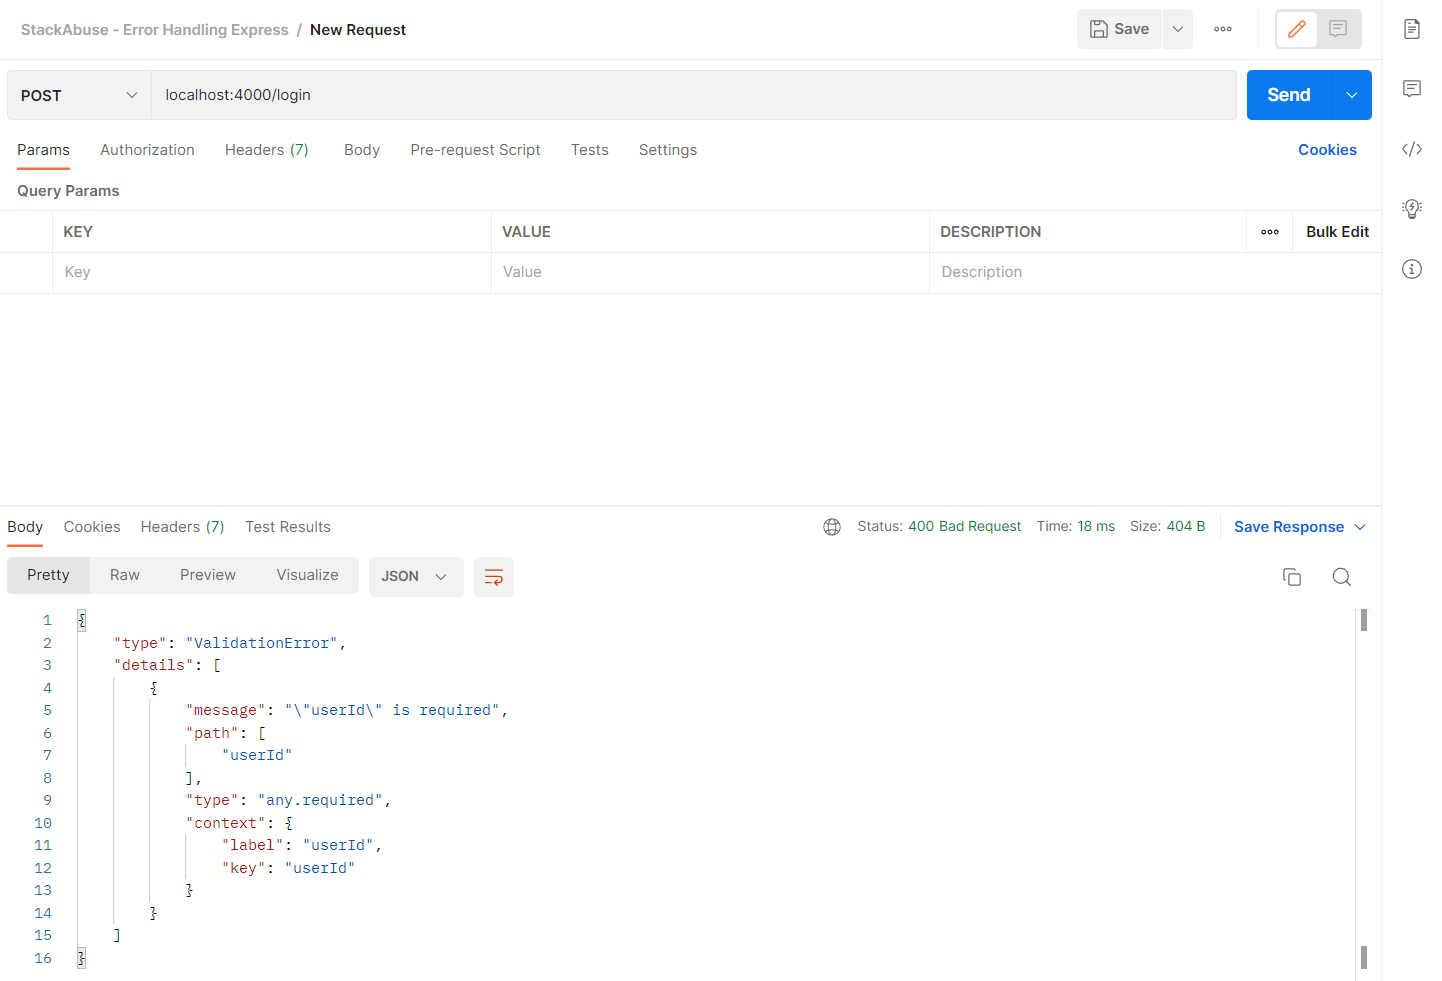Open the POST method dropdown
The width and height of the screenshot is (1442, 981).
tap(79, 95)
